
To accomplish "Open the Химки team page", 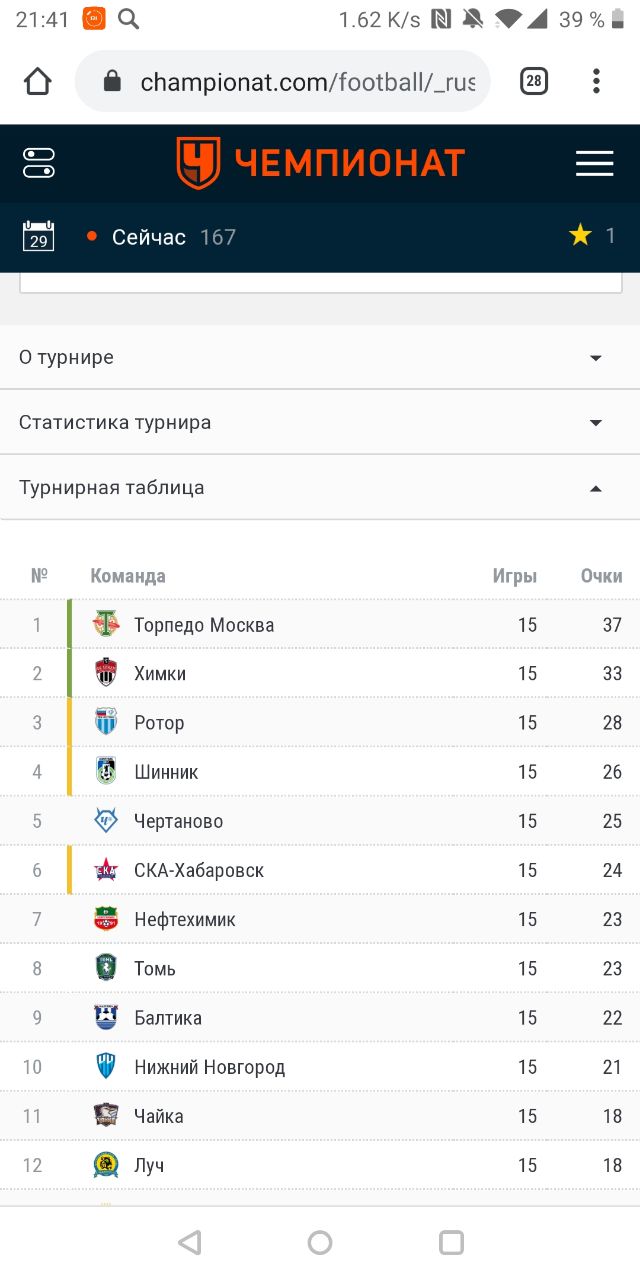I will pyautogui.click(x=160, y=673).
